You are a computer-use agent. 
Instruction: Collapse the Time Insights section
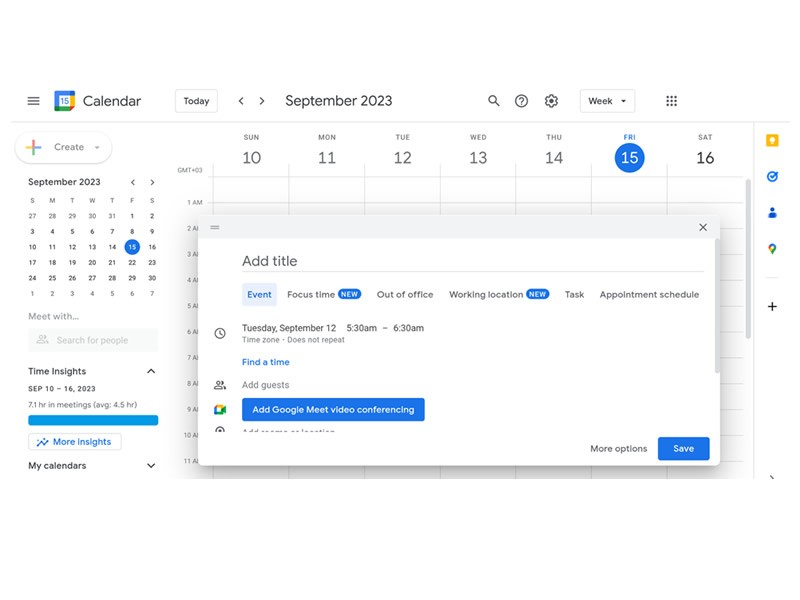(150, 371)
